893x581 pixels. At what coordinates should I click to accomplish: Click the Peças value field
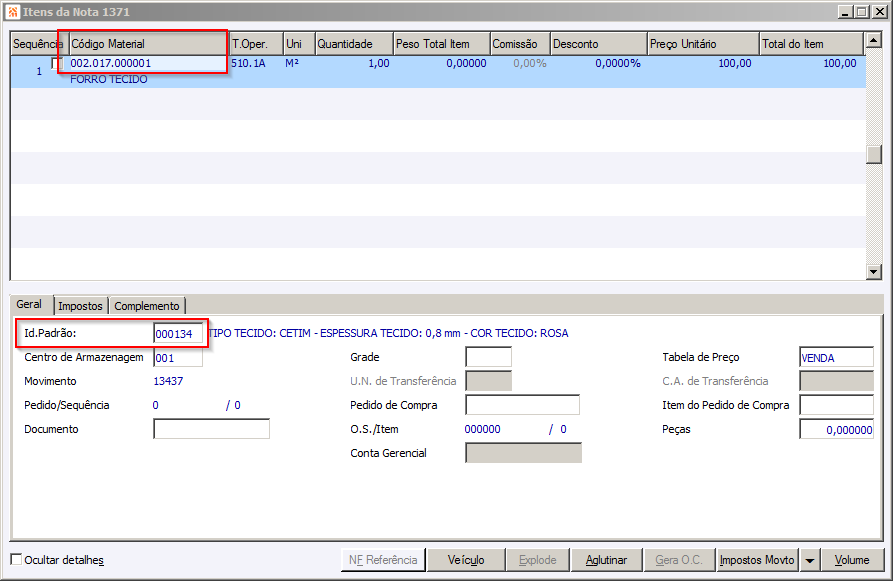tap(836, 429)
